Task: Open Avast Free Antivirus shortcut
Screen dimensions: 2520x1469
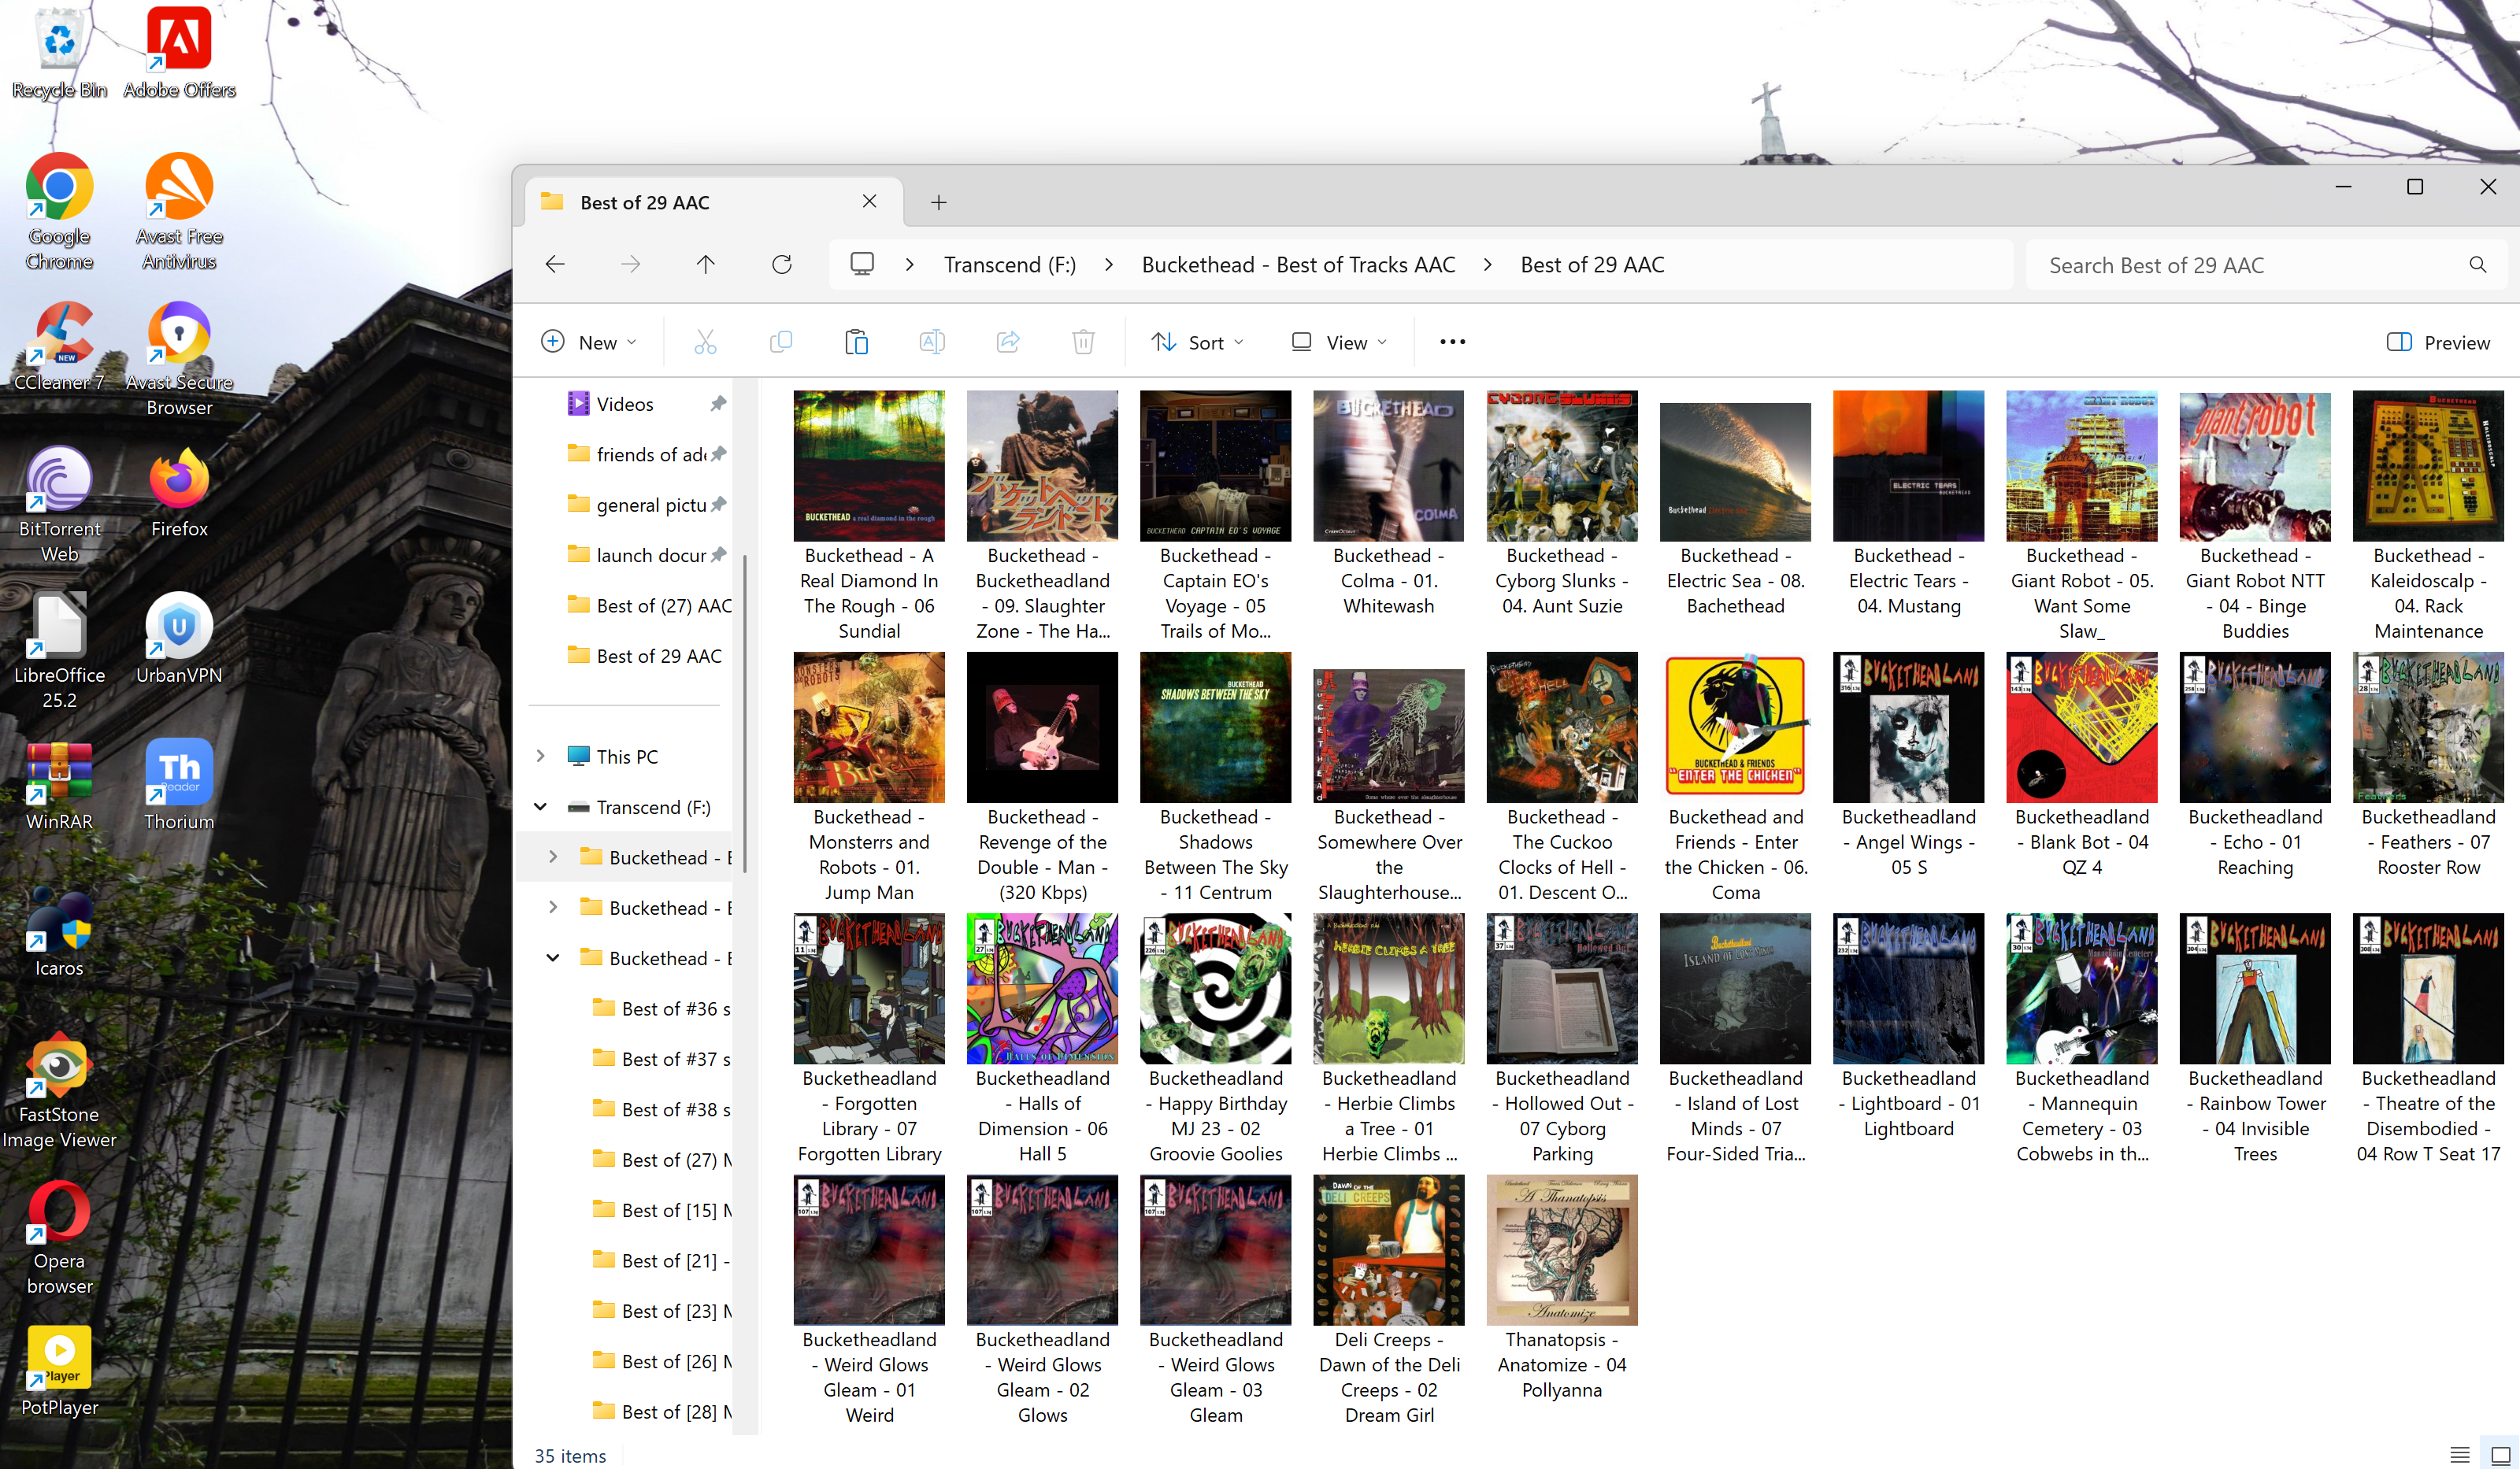Action: tap(179, 212)
